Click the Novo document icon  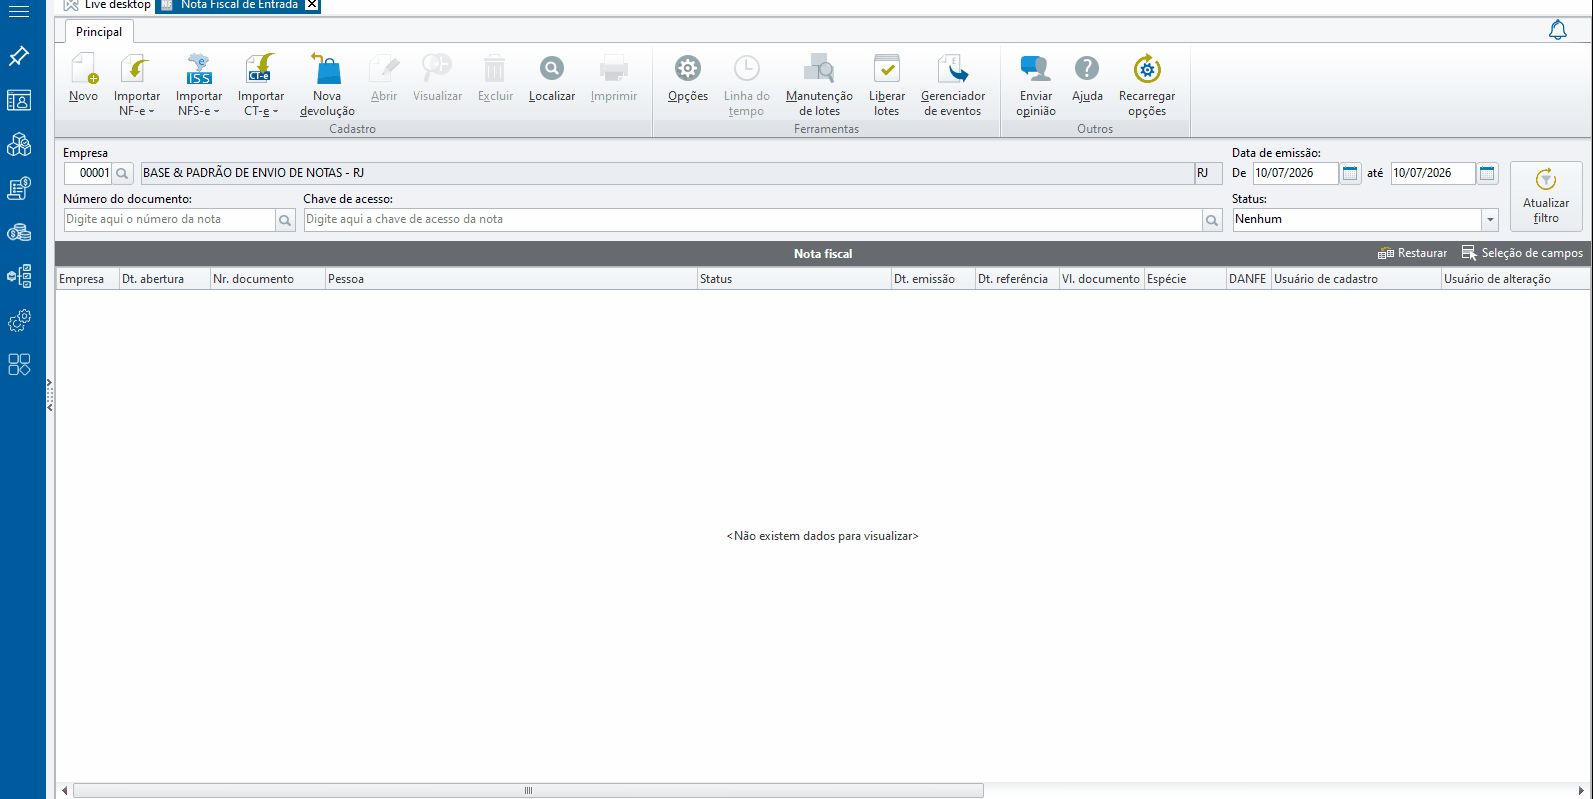point(84,69)
